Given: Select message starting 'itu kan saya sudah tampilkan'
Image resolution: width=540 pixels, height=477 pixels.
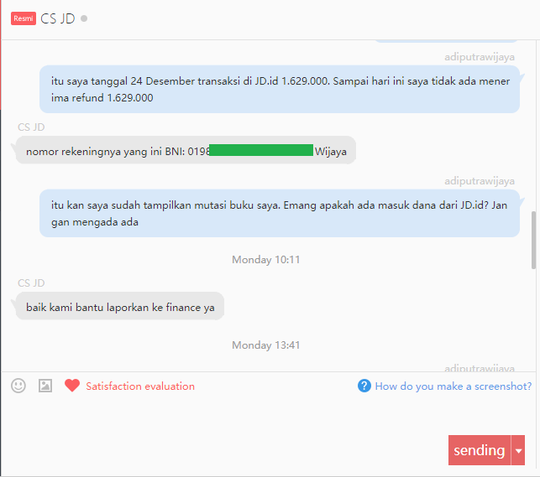Looking at the screenshot, I should 280,213.
